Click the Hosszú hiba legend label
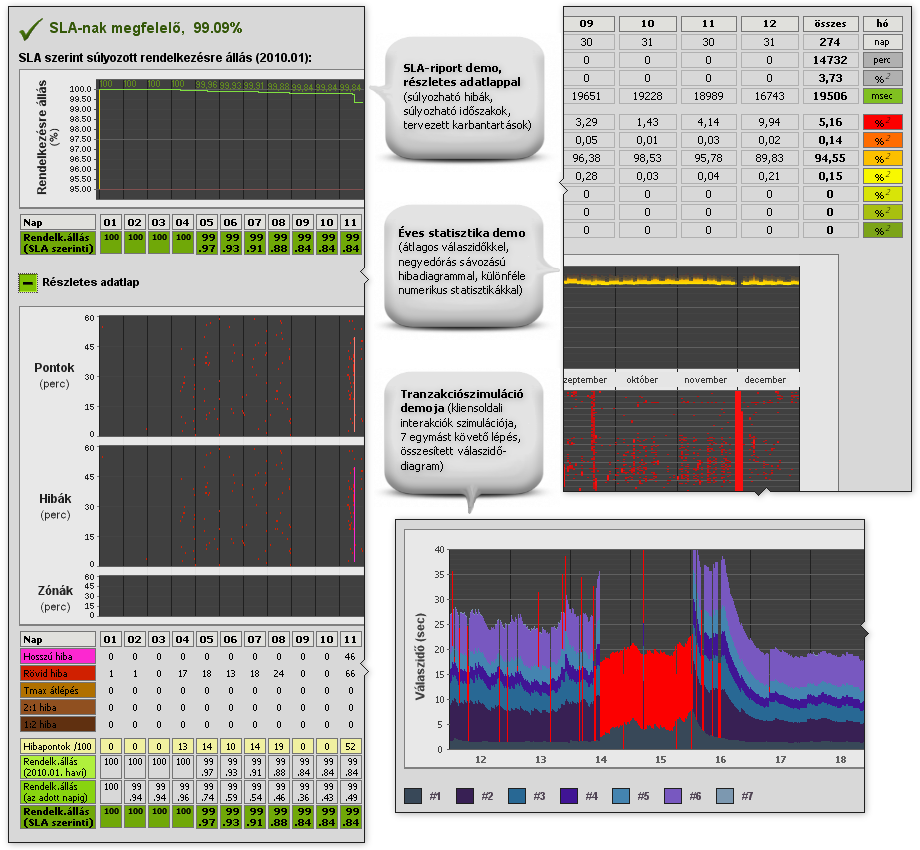Viewport: 920px width, 850px height. click(x=56, y=656)
